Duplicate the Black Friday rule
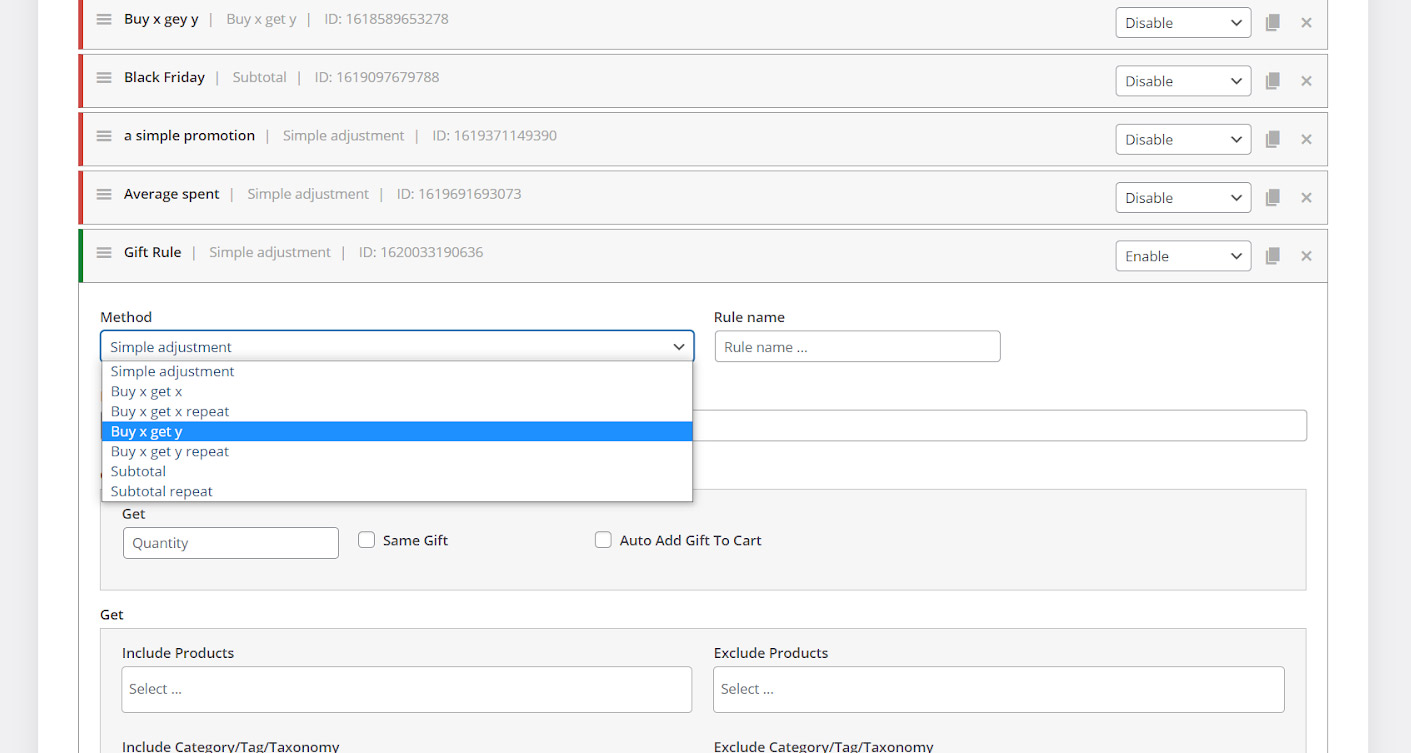The width and height of the screenshot is (1411, 753). pos(1272,81)
